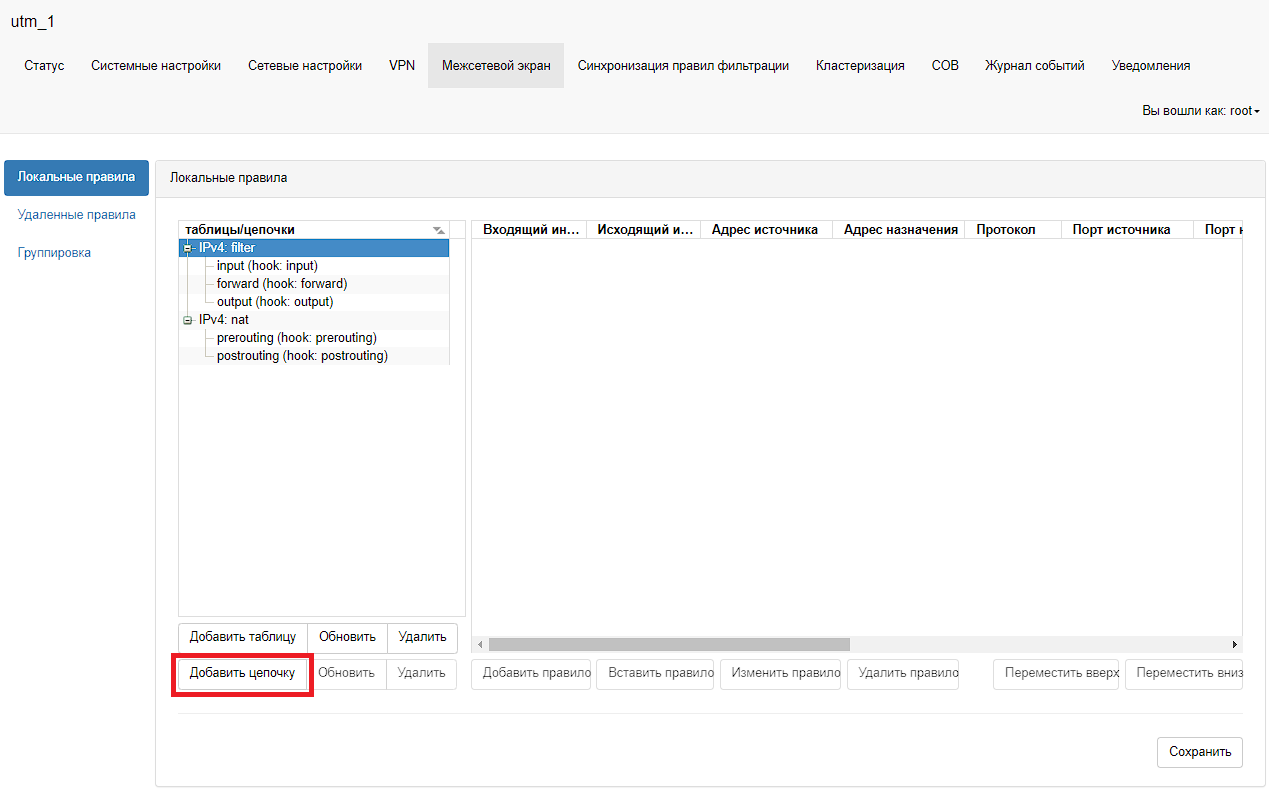Viewport: 1269px width, 791px height.
Task: Collapse the IPv4: nat tree node
Action: (x=187, y=320)
